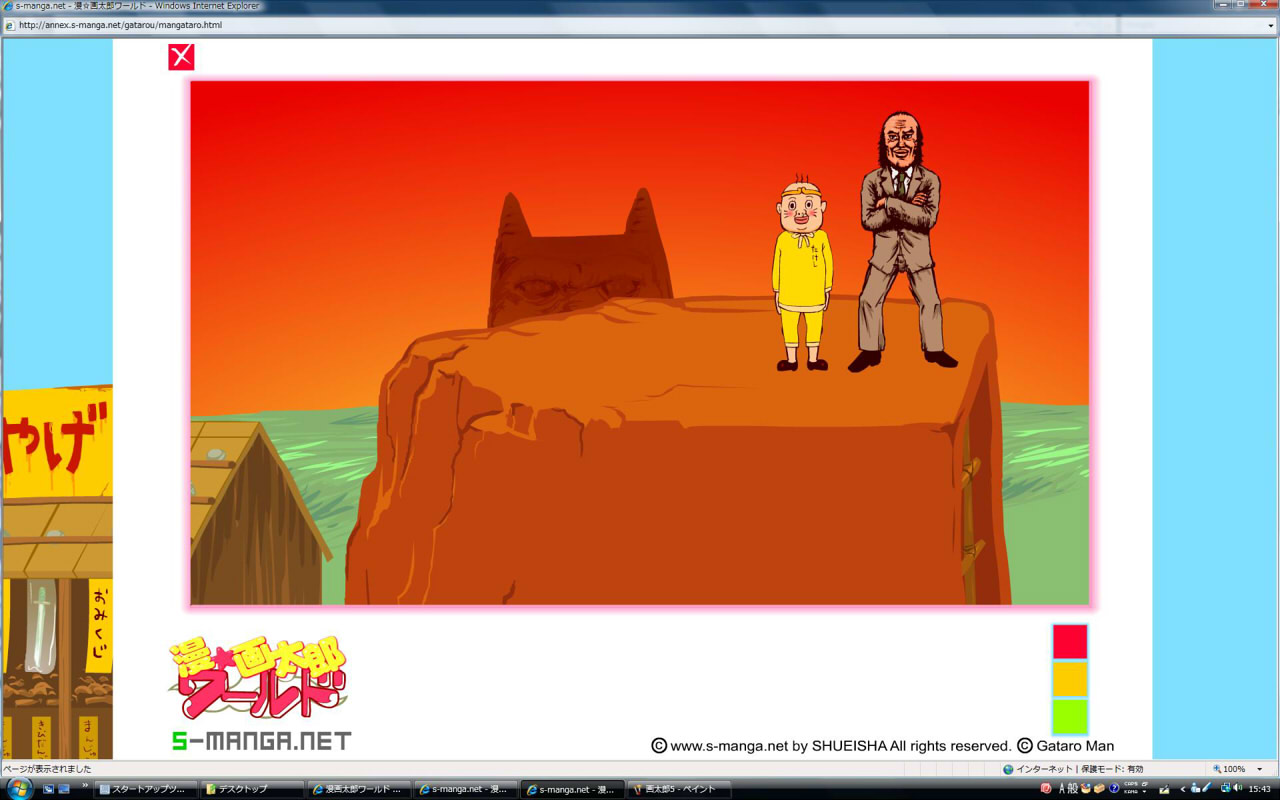Switch to the 画太郎5 - ペイント taskbar window
This screenshot has height=800, width=1280.
(x=679, y=789)
